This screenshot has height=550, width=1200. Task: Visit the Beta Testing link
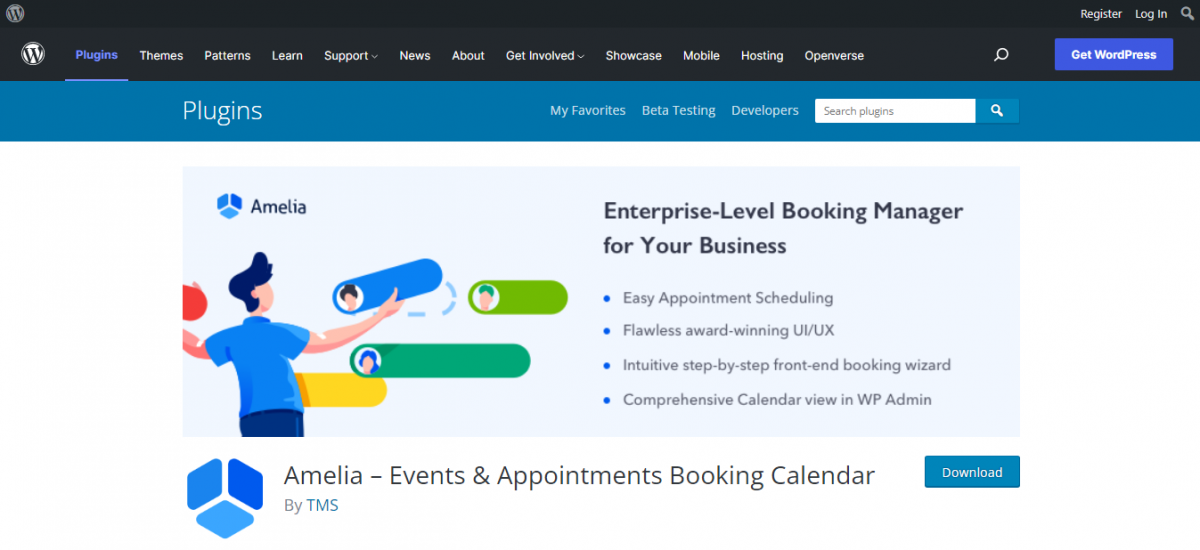pyautogui.click(x=678, y=111)
